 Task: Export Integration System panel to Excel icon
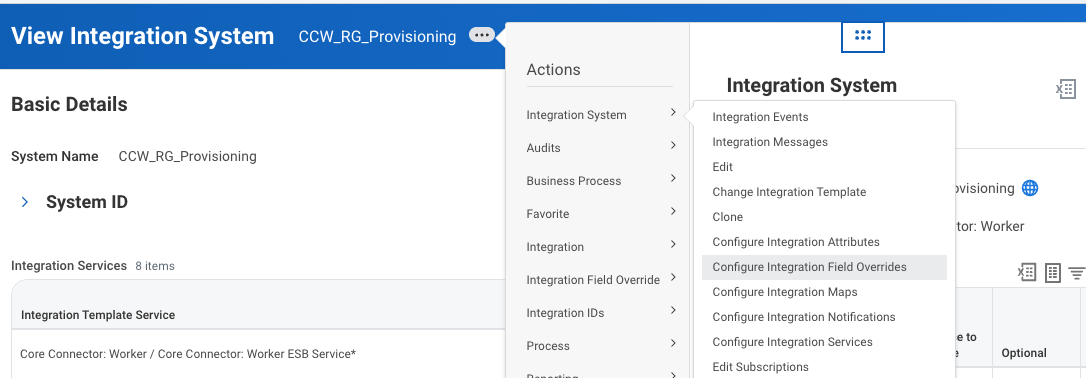tap(1065, 89)
